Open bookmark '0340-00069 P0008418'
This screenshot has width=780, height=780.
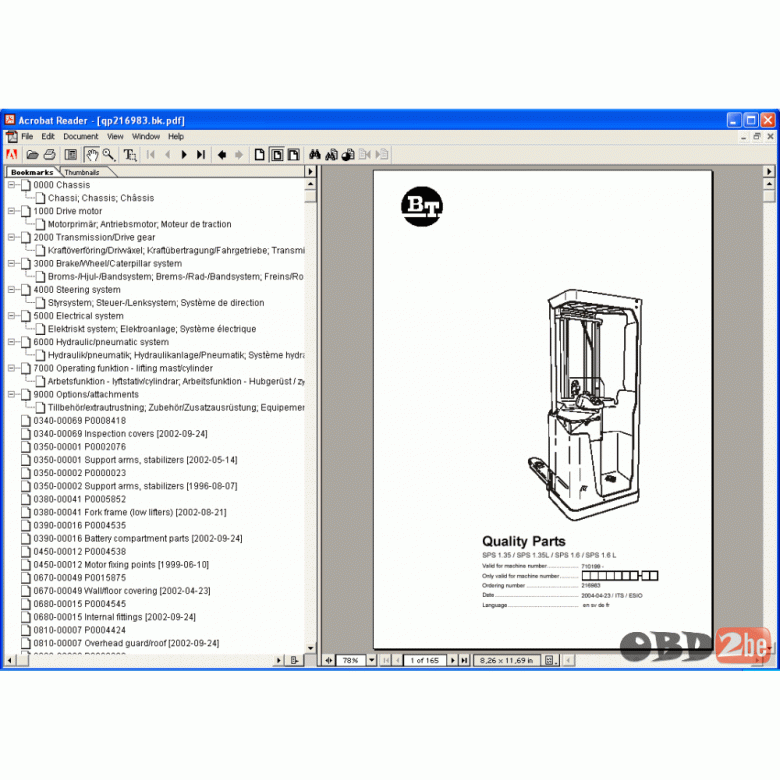click(80, 421)
